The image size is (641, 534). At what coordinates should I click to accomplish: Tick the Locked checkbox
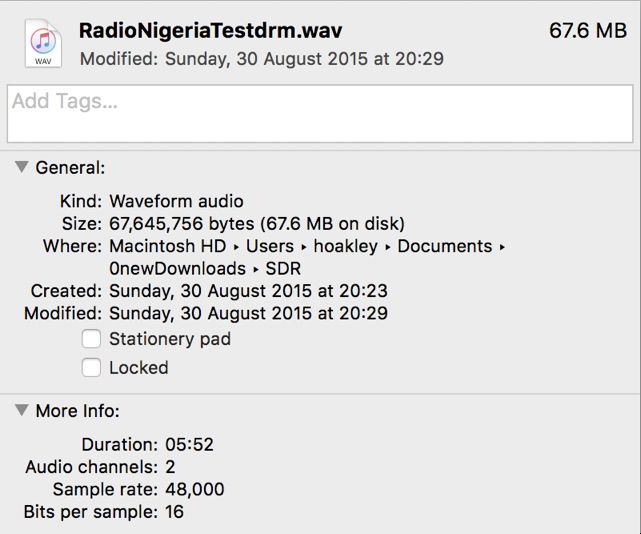pyautogui.click(x=92, y=367)
